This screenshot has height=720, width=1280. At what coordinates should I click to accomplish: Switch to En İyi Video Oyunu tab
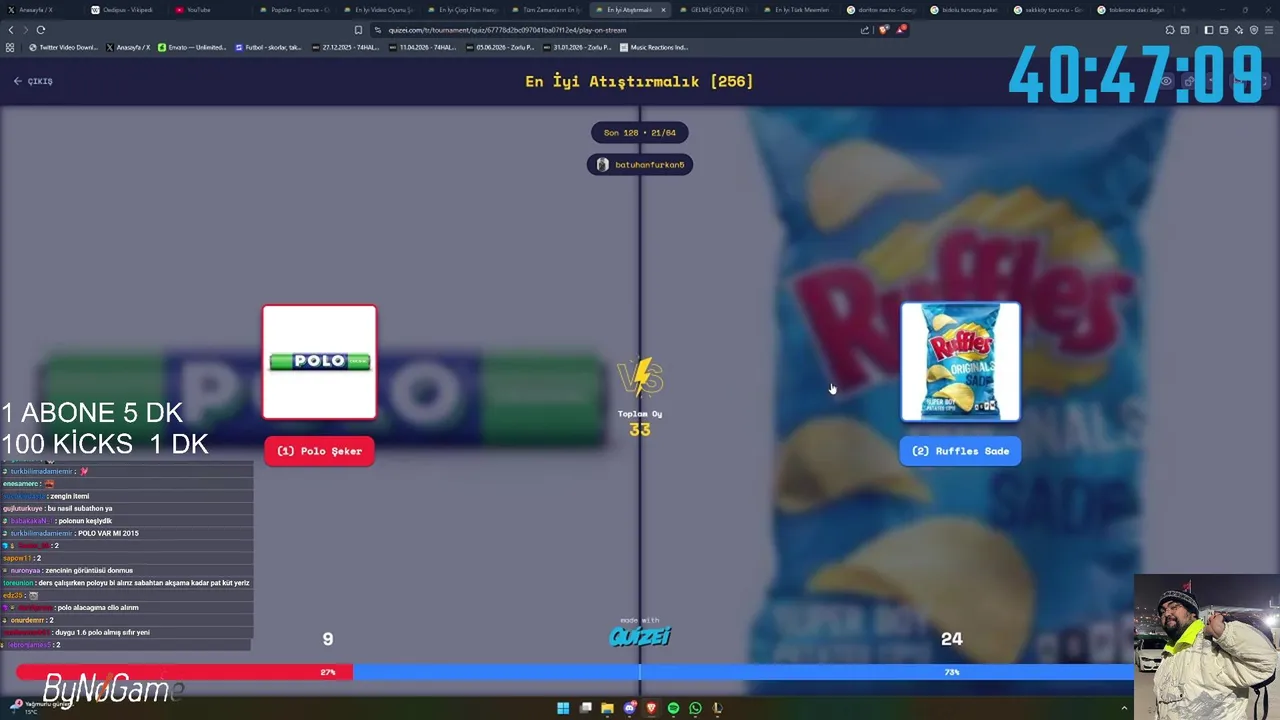tap(377, 10)
